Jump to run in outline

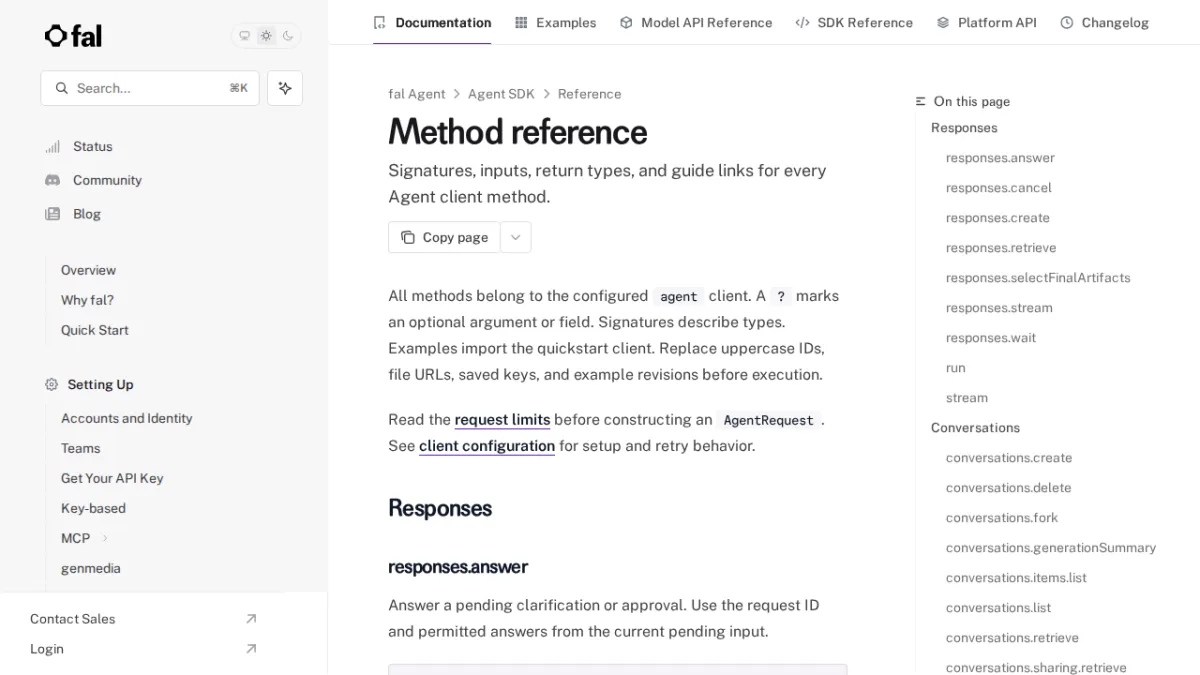pos(956,368)
